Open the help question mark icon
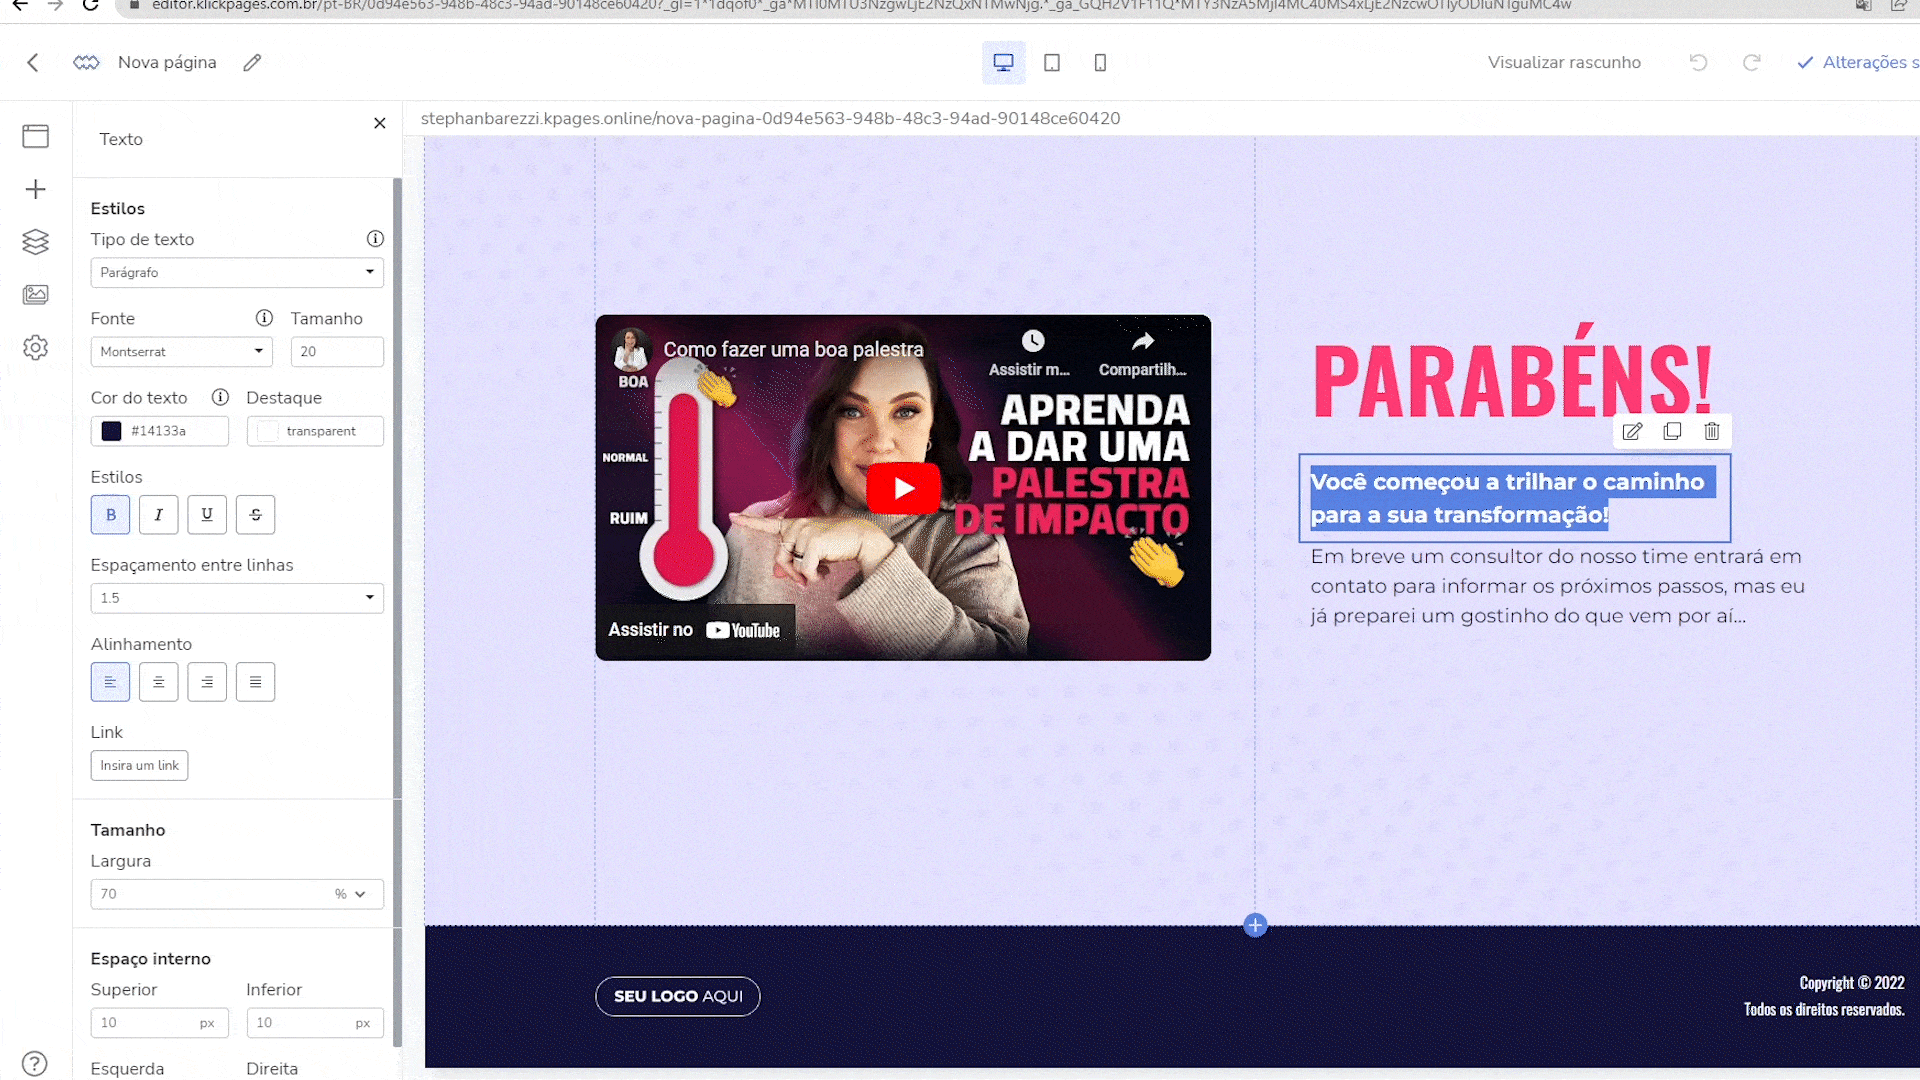Image resolution: width=1920 pixels, height=1080 pixels. [35, 1063]
